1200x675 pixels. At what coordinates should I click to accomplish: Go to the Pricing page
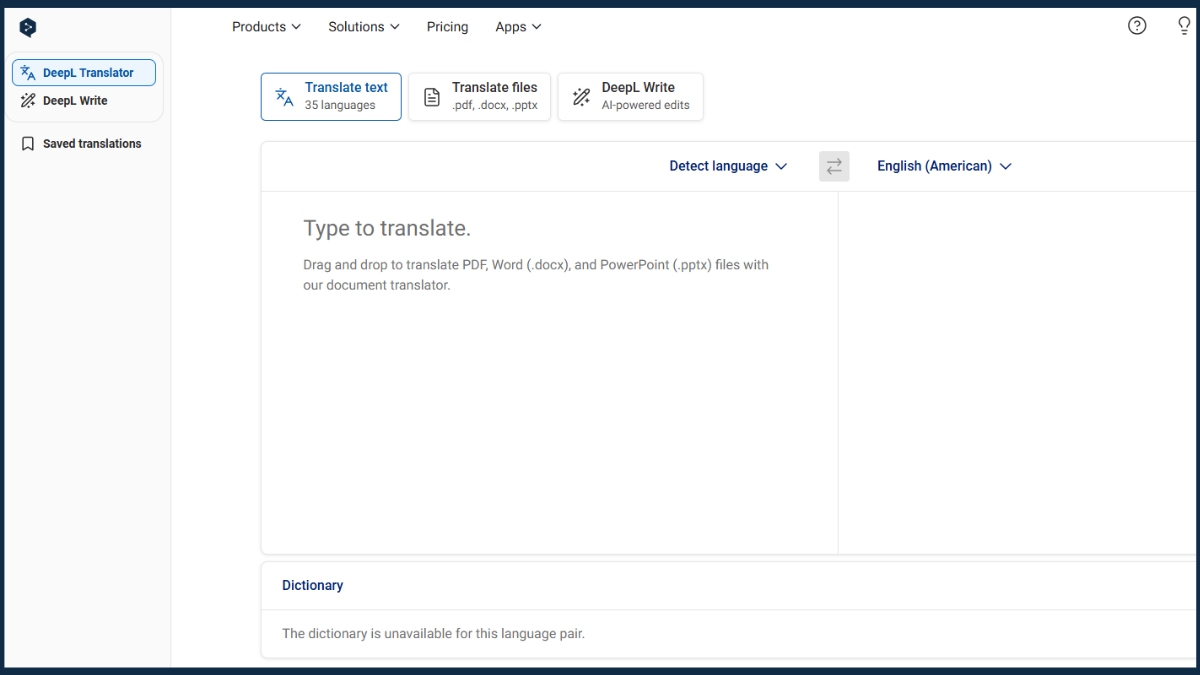447,27
